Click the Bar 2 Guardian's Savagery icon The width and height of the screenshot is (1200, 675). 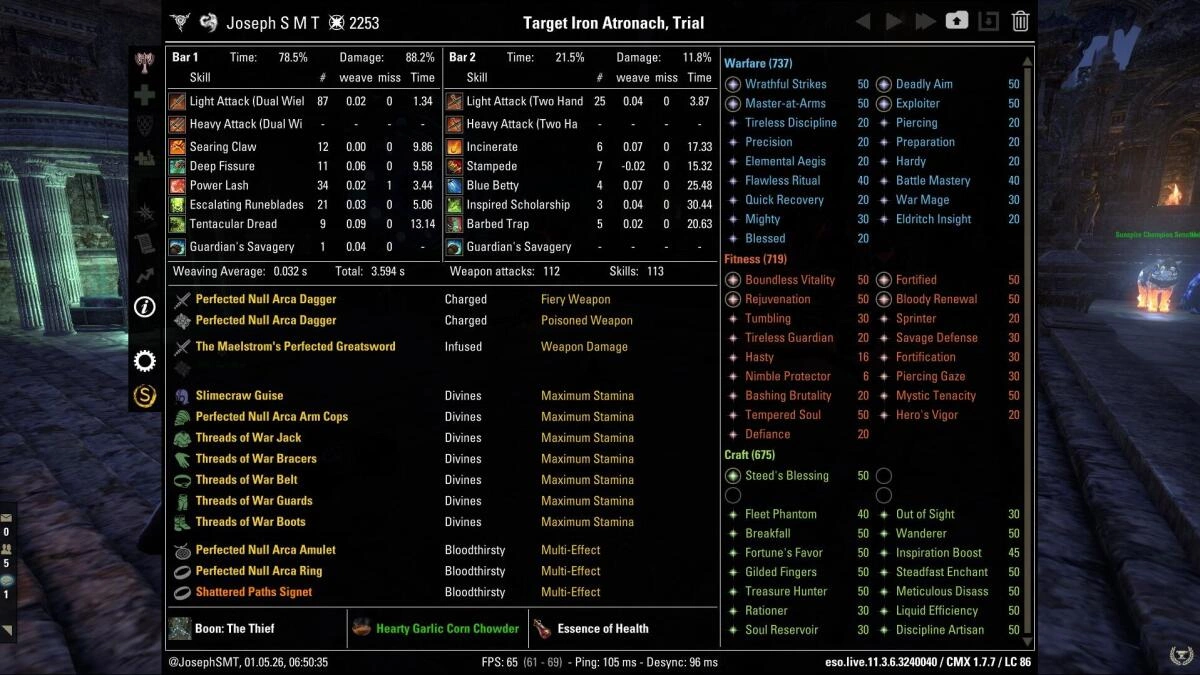[454, 247]
